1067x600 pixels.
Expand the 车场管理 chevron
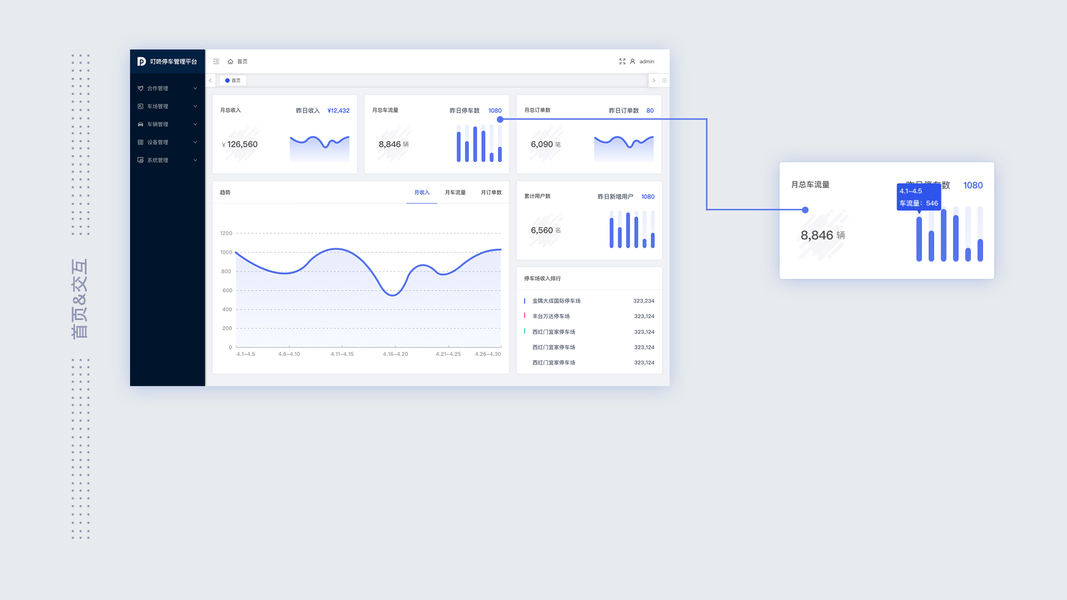(x=195, y=106)
